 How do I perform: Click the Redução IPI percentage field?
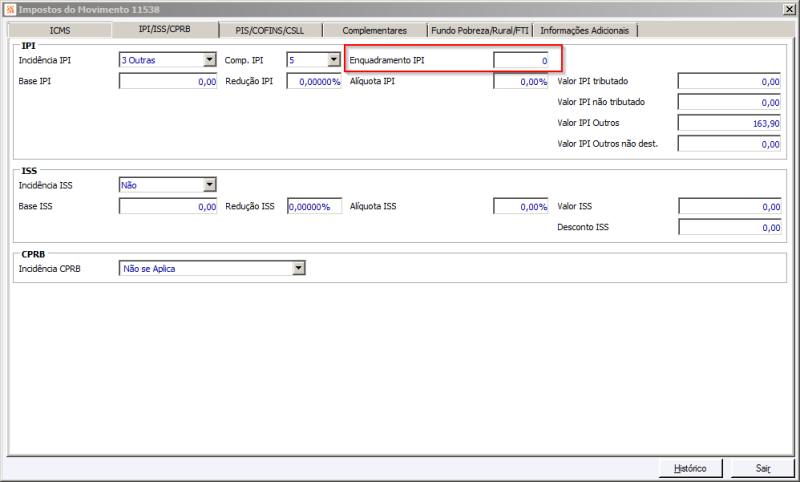pos(314,81)
